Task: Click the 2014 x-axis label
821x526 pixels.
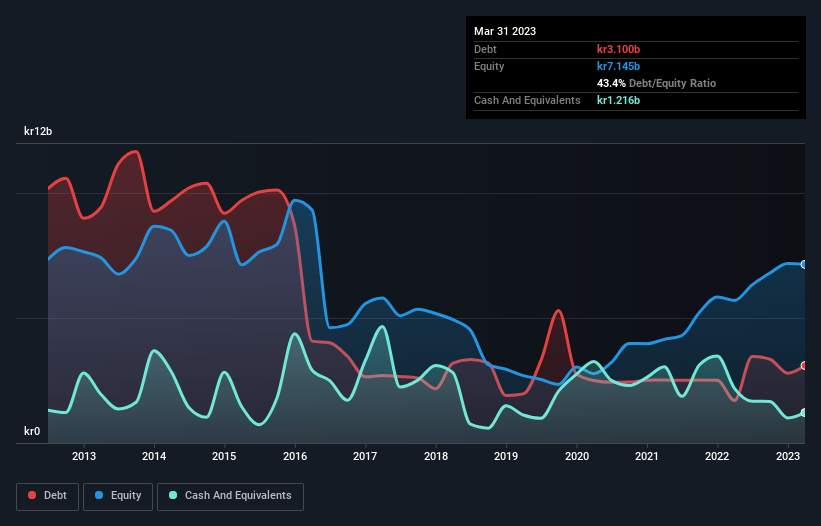Action: 154,456
